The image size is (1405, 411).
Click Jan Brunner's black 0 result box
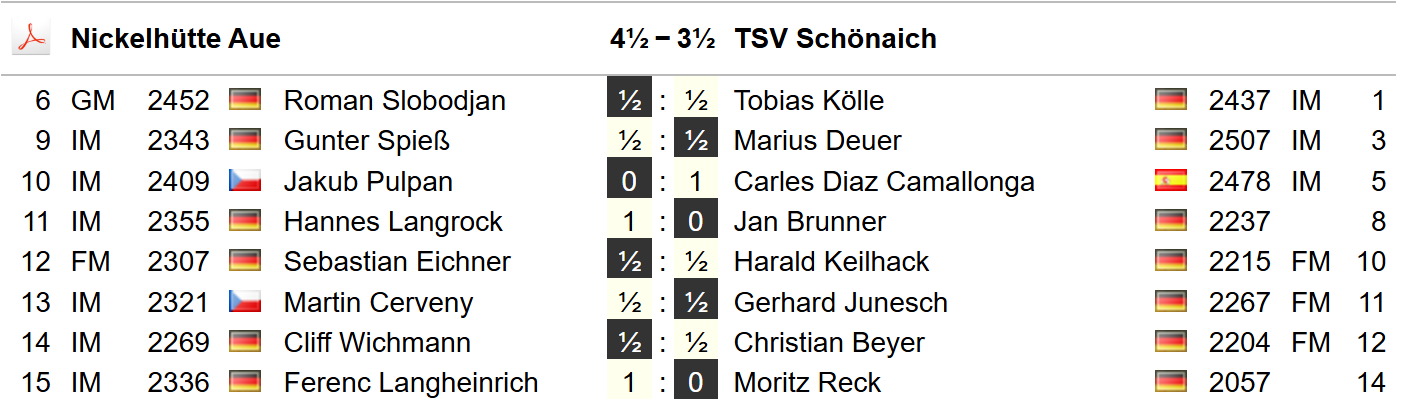695,222
